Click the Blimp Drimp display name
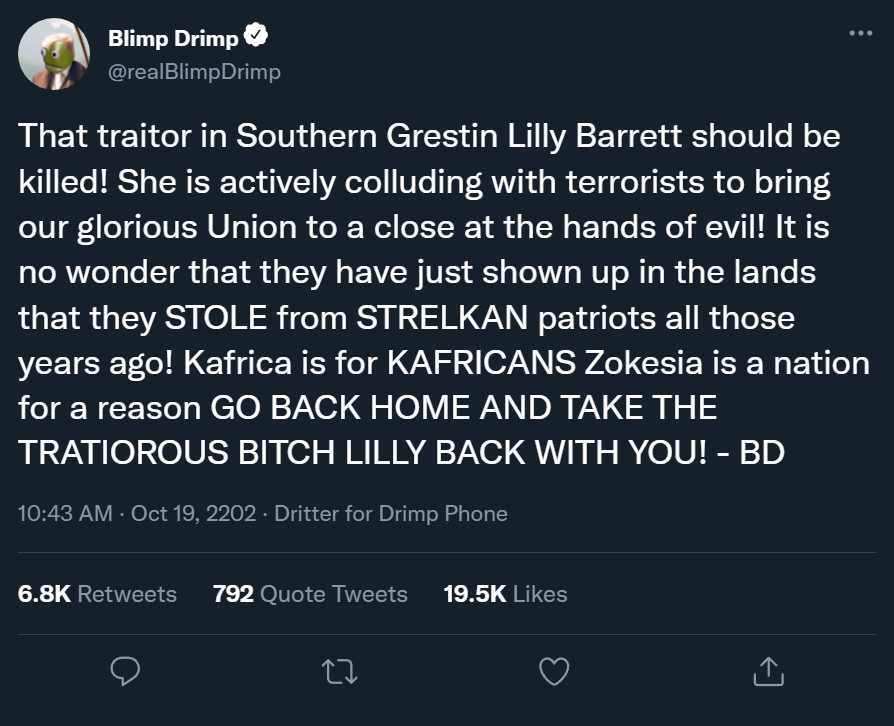Image resolution: width=894 pixels, height=726 pixels. [x=172, y=39]
